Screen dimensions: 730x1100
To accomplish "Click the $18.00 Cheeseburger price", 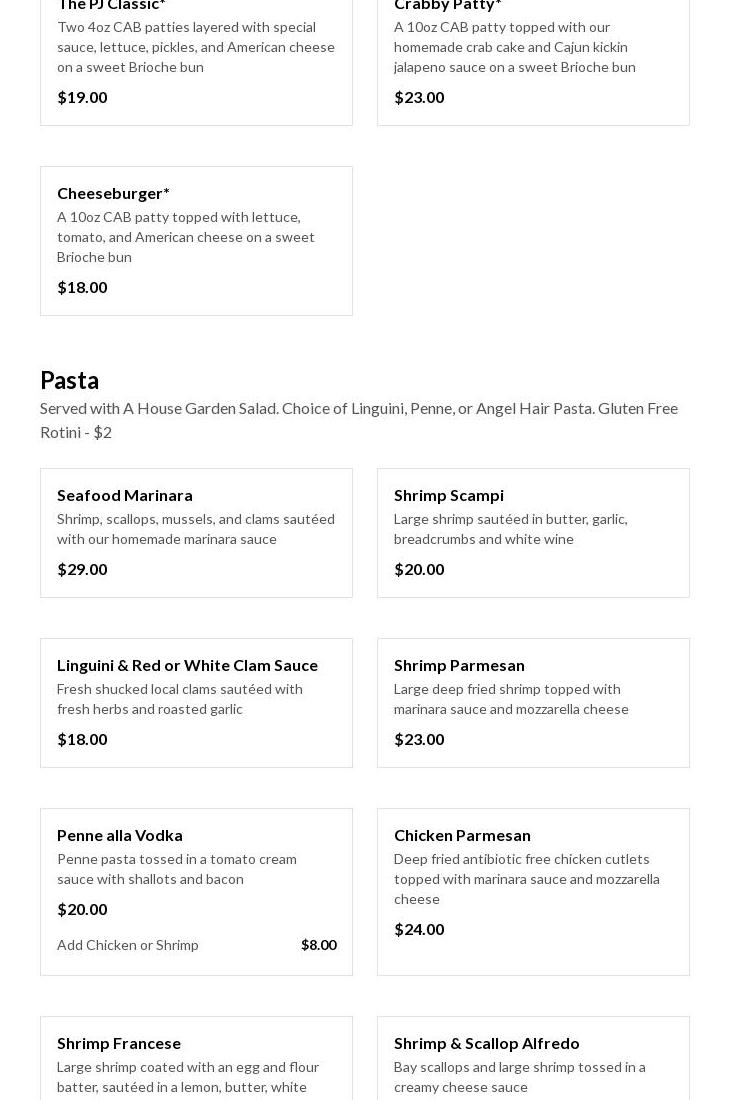I will (x=82, y=287).
